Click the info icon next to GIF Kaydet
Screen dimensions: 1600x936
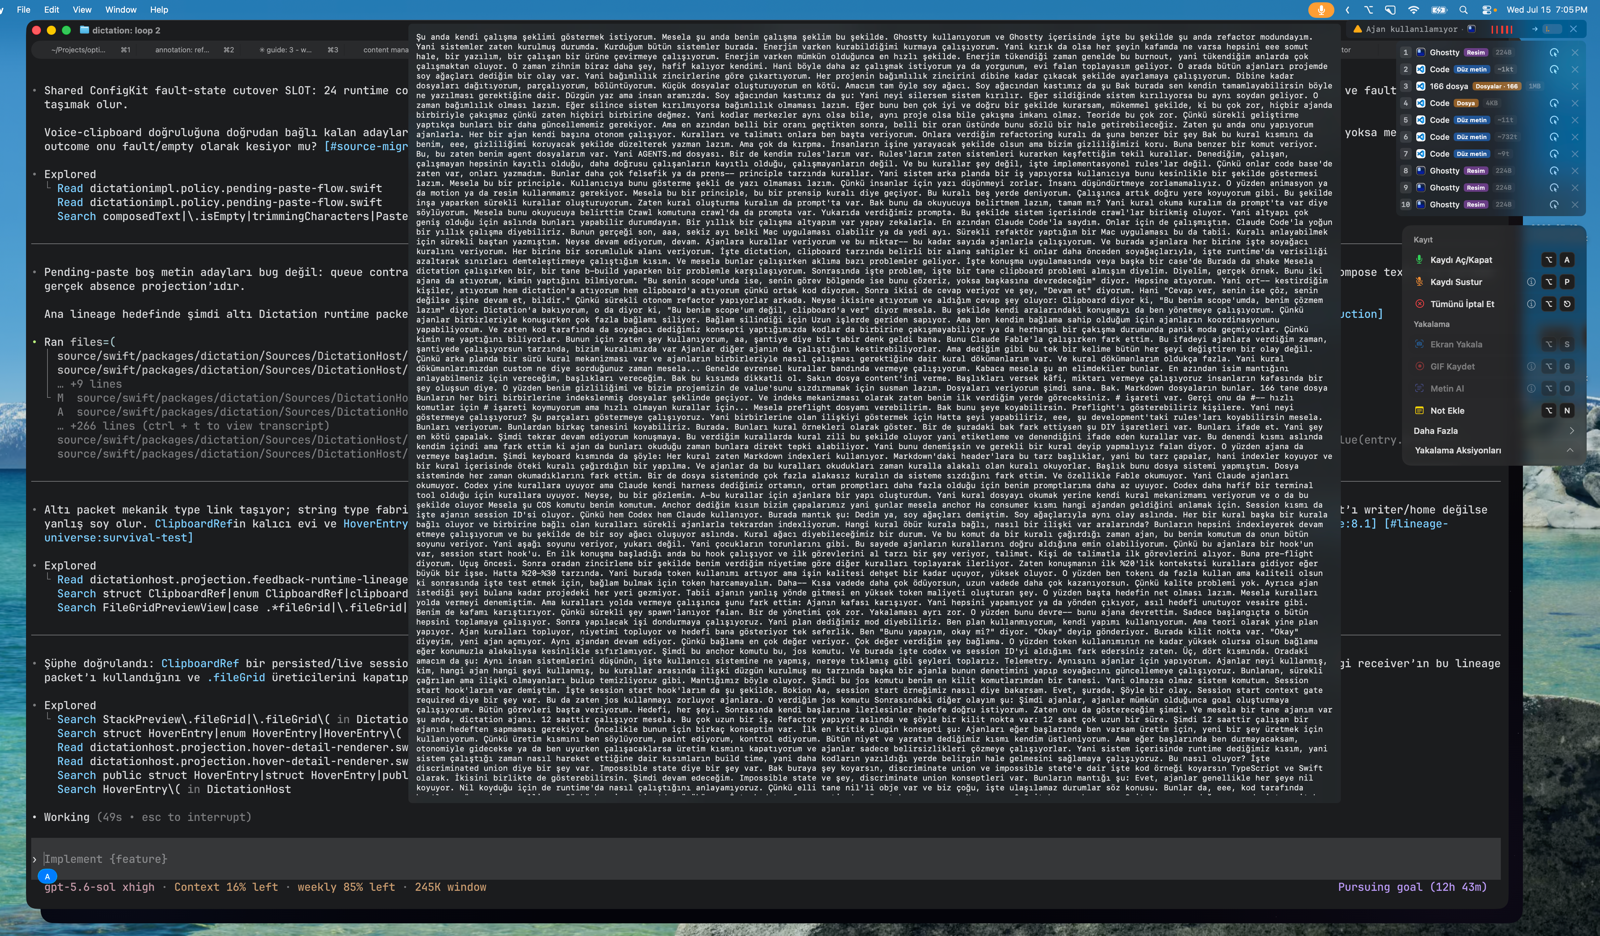click(x=1531, y=366)
